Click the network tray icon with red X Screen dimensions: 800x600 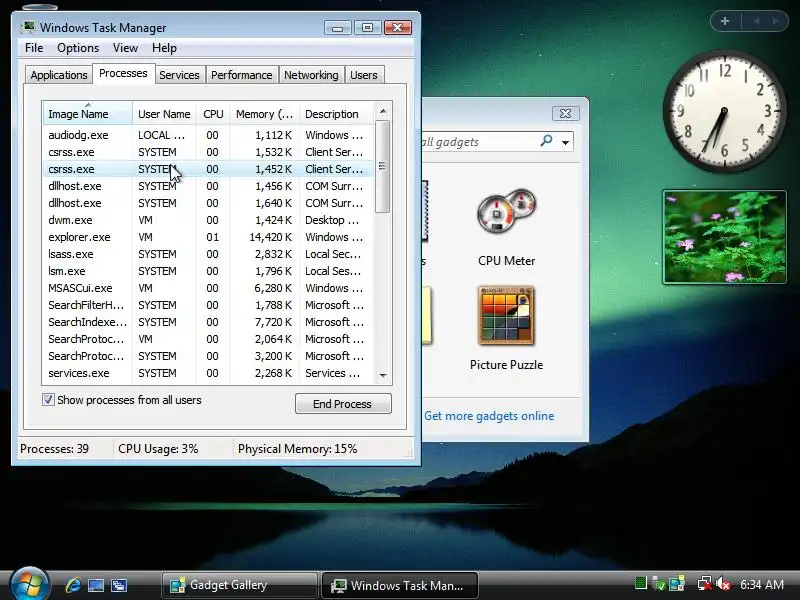(x=705, y=584)
